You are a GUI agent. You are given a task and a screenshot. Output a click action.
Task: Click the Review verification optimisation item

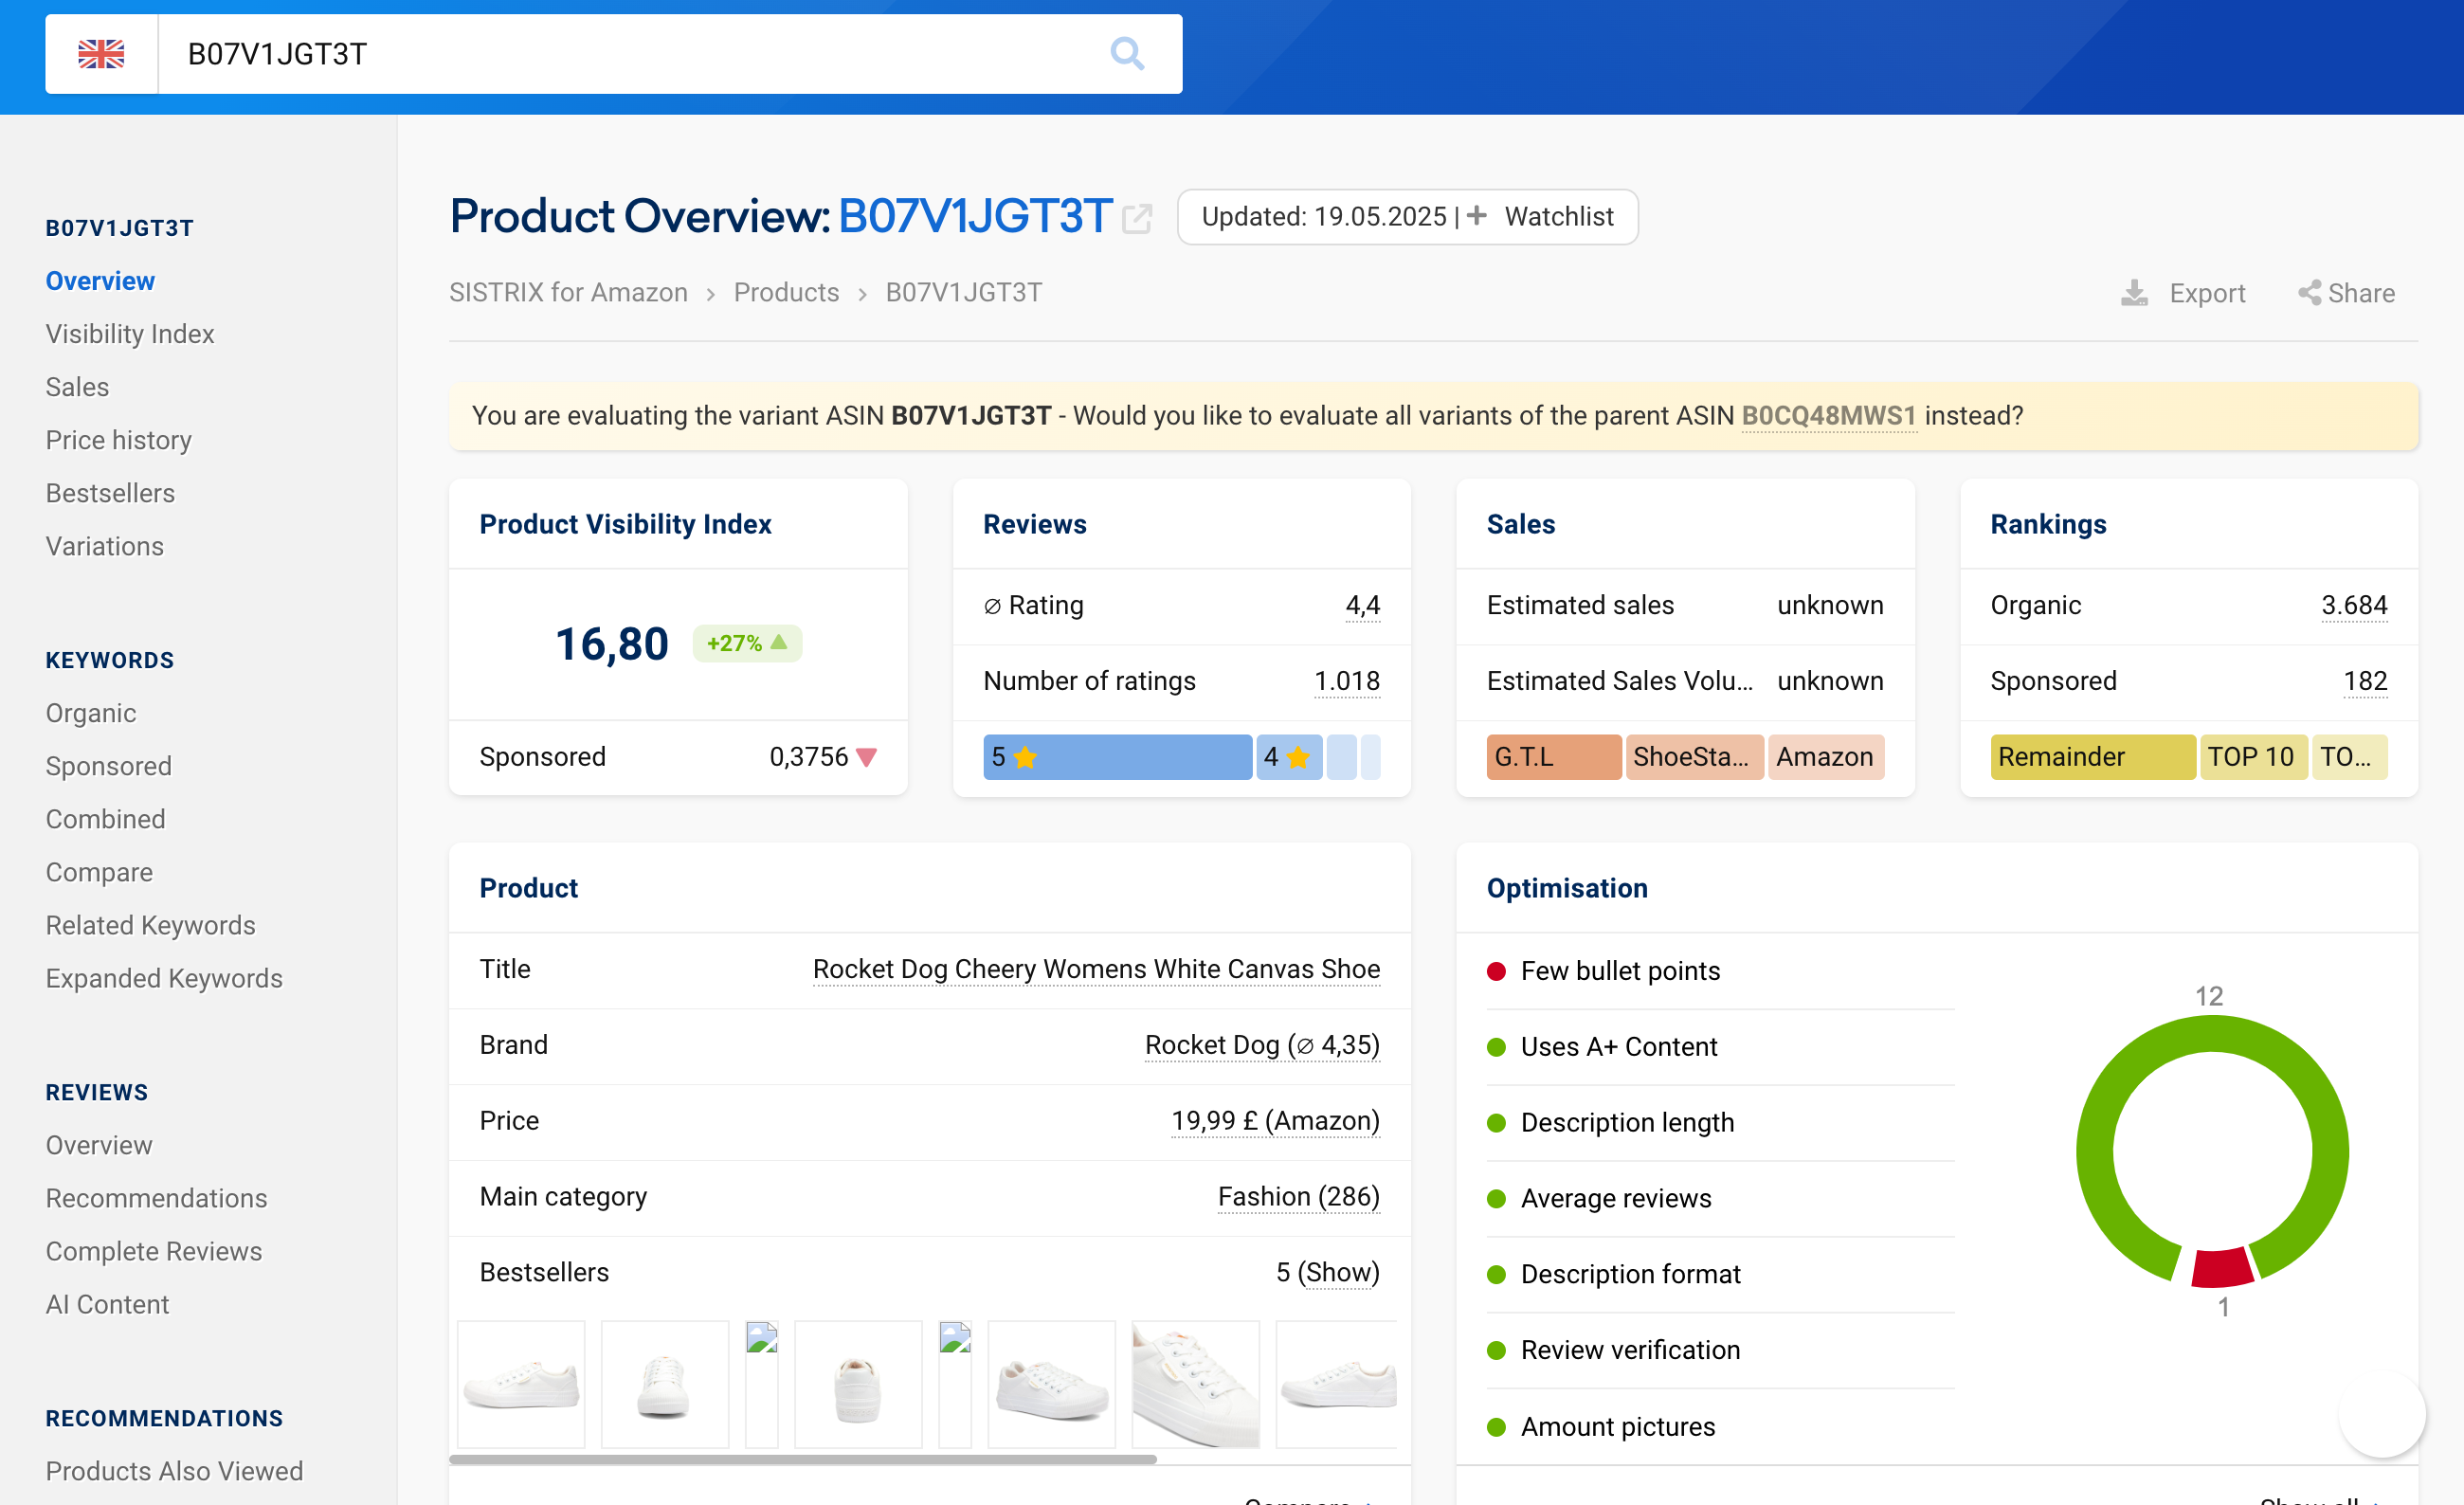tap(1630, 1350)
